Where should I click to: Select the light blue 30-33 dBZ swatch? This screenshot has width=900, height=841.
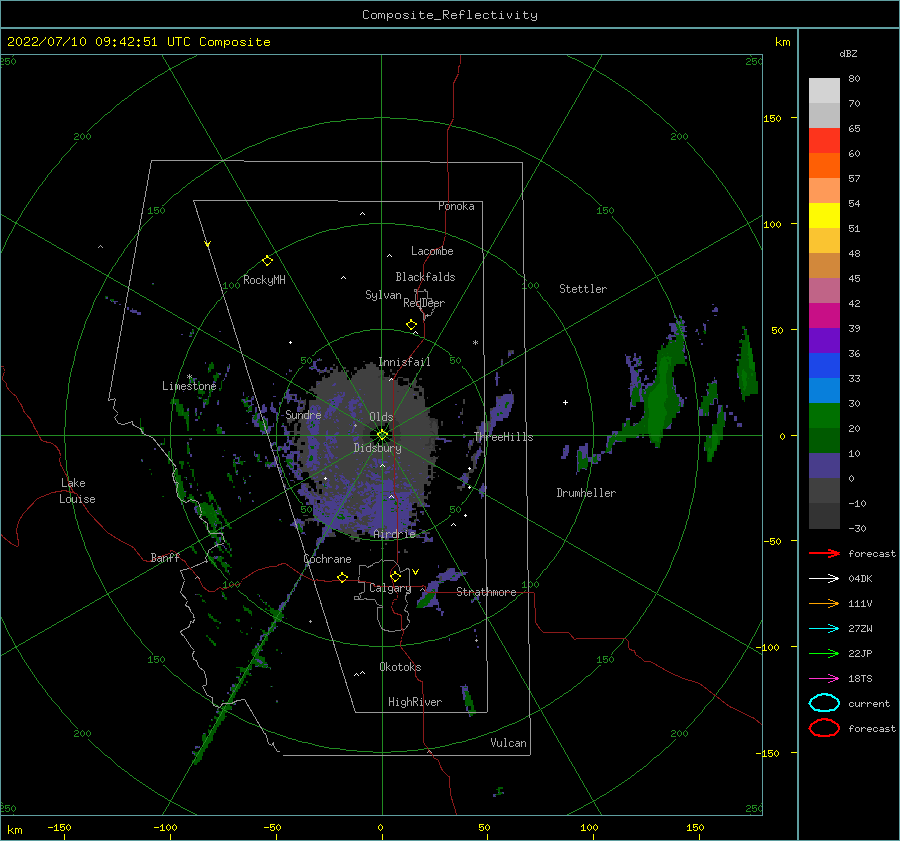(824, 390)
